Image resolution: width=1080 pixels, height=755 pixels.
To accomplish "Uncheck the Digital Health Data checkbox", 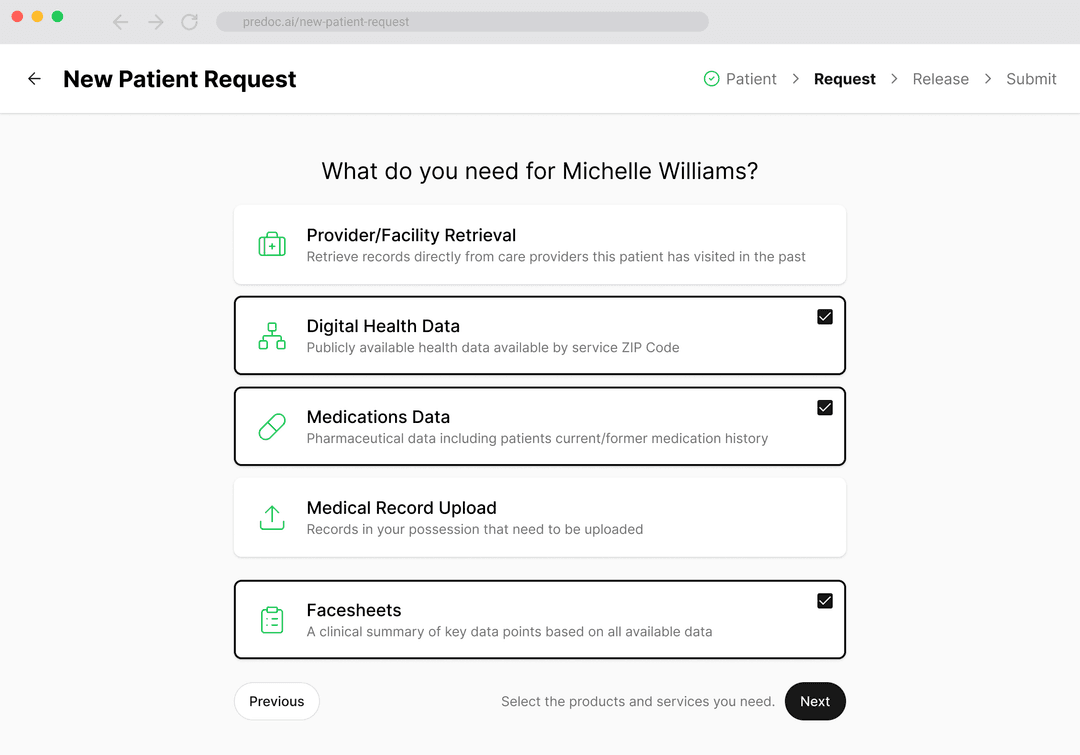I will pyautogui.click(x=825, y=316).
